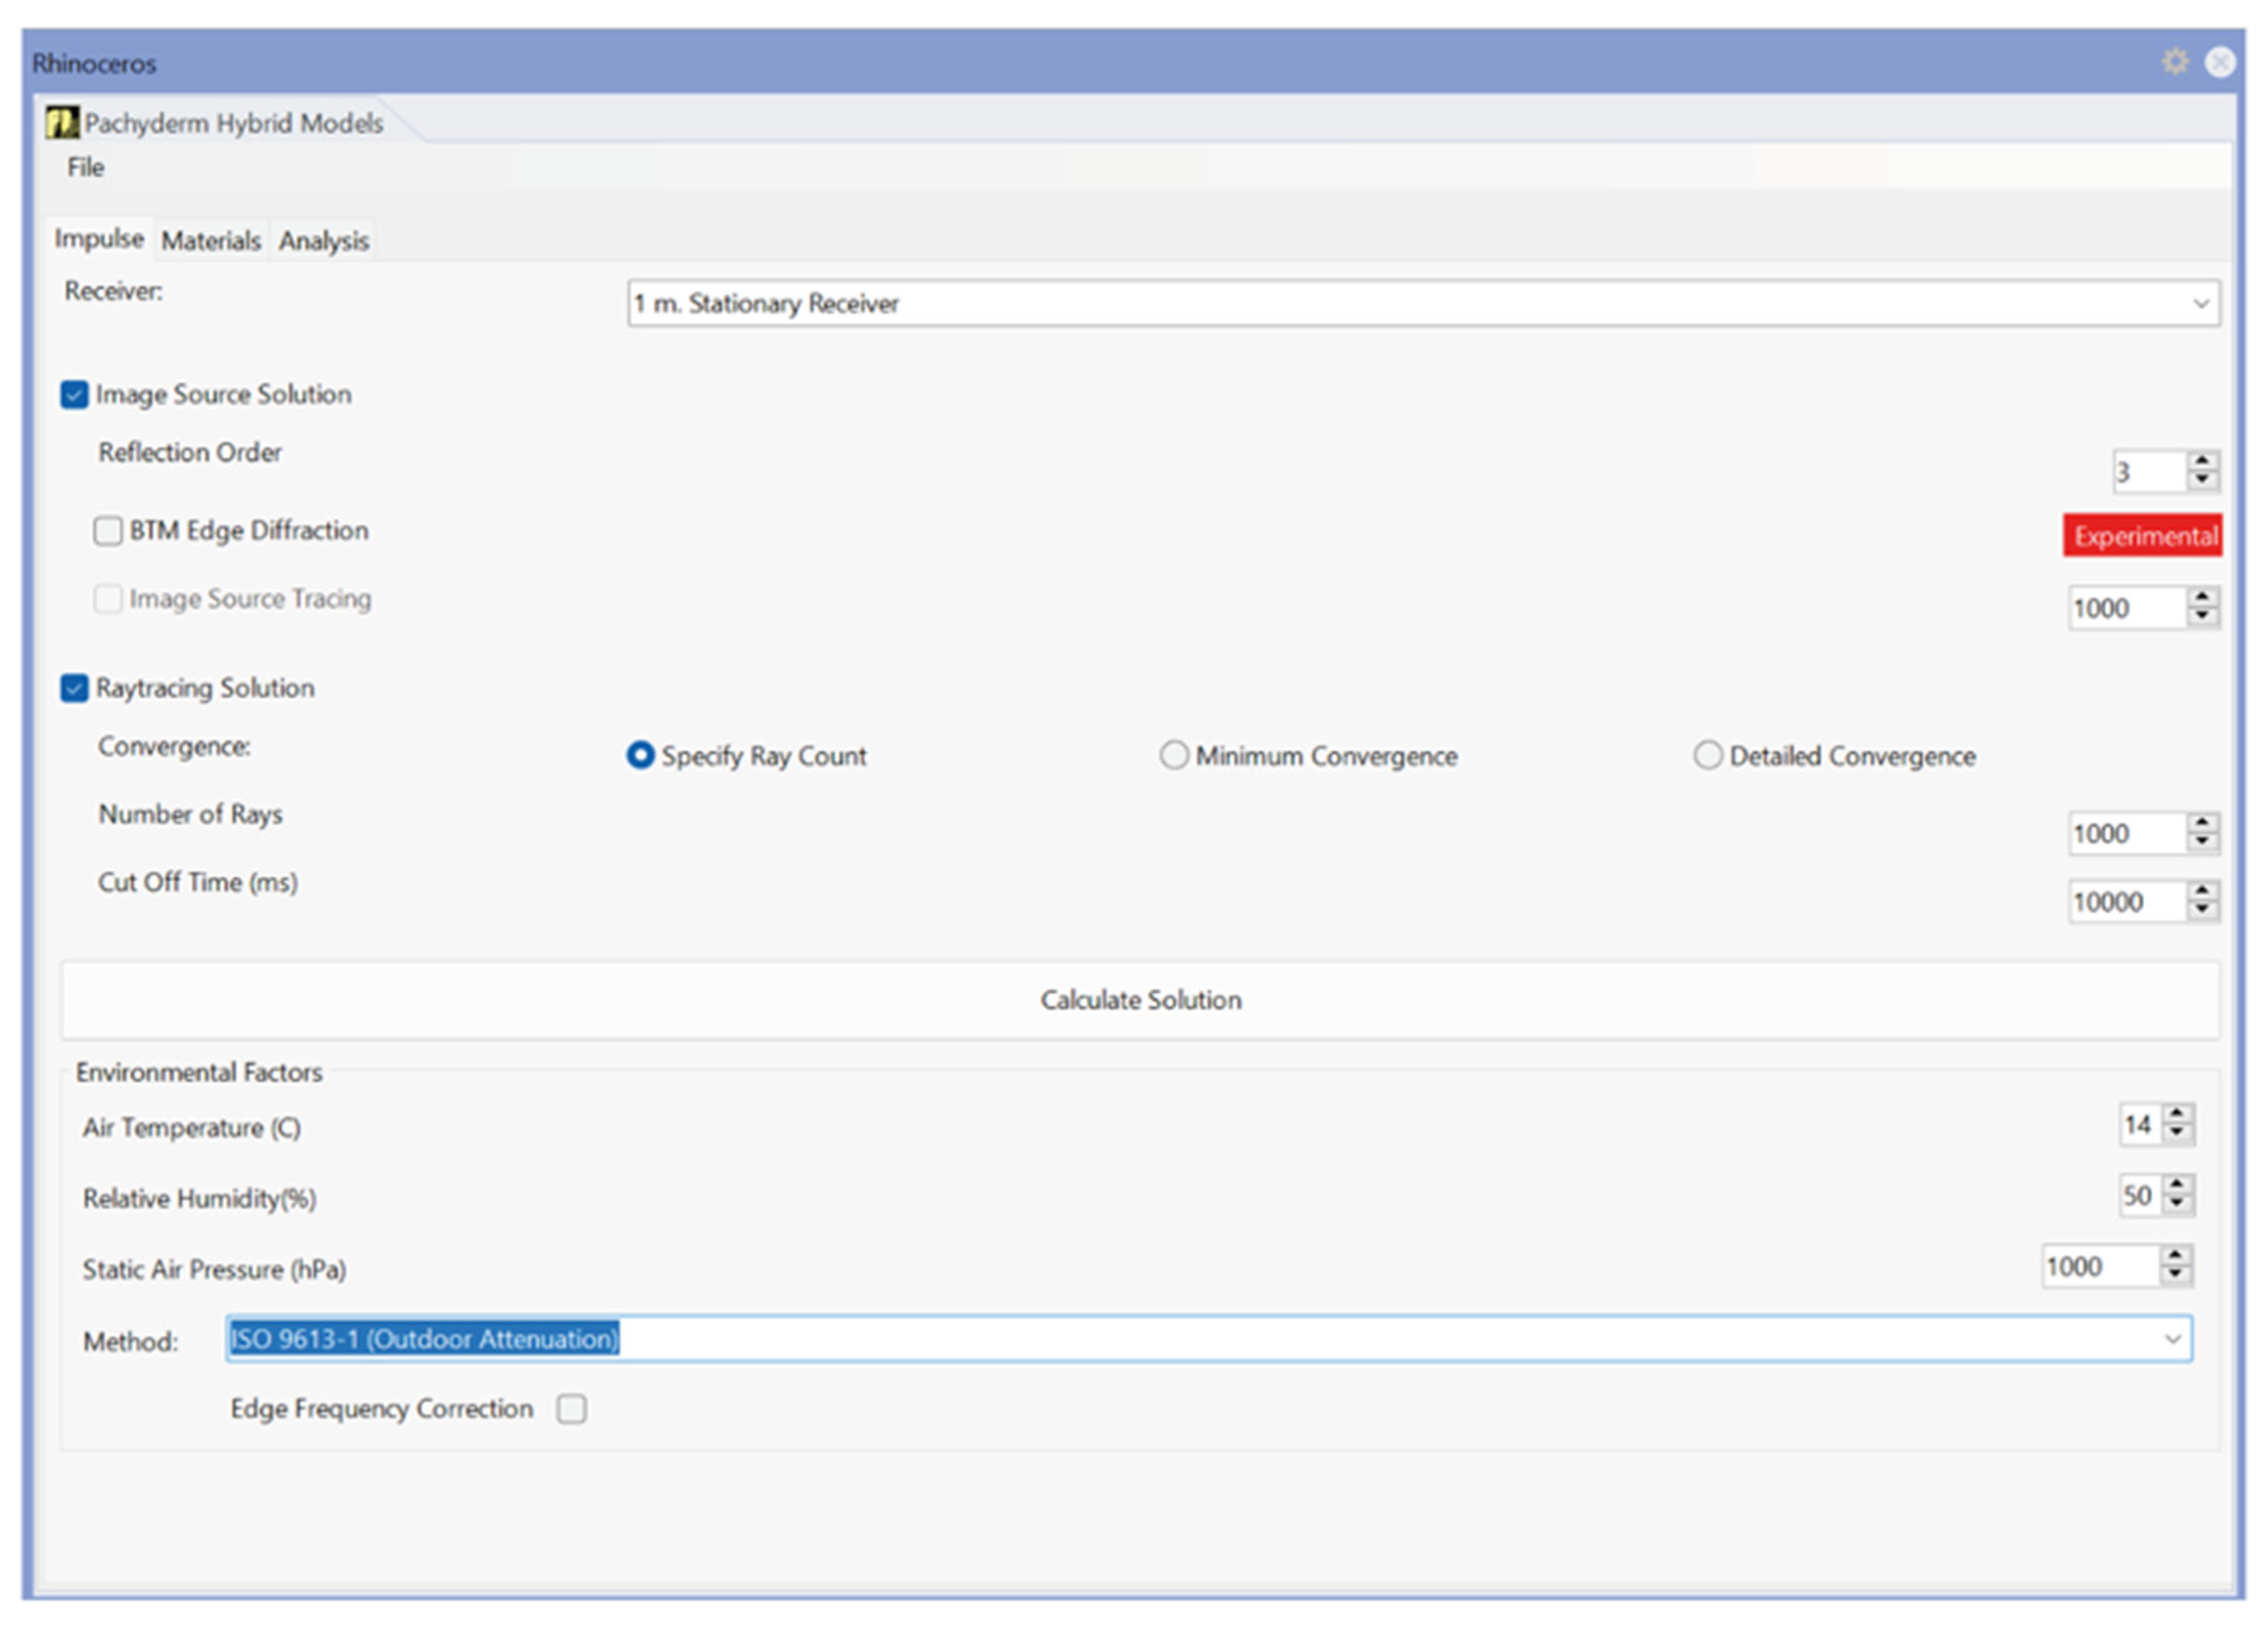
Task: Toggle the Raytracing Solution checkbox
Action: tap(75, 688)
